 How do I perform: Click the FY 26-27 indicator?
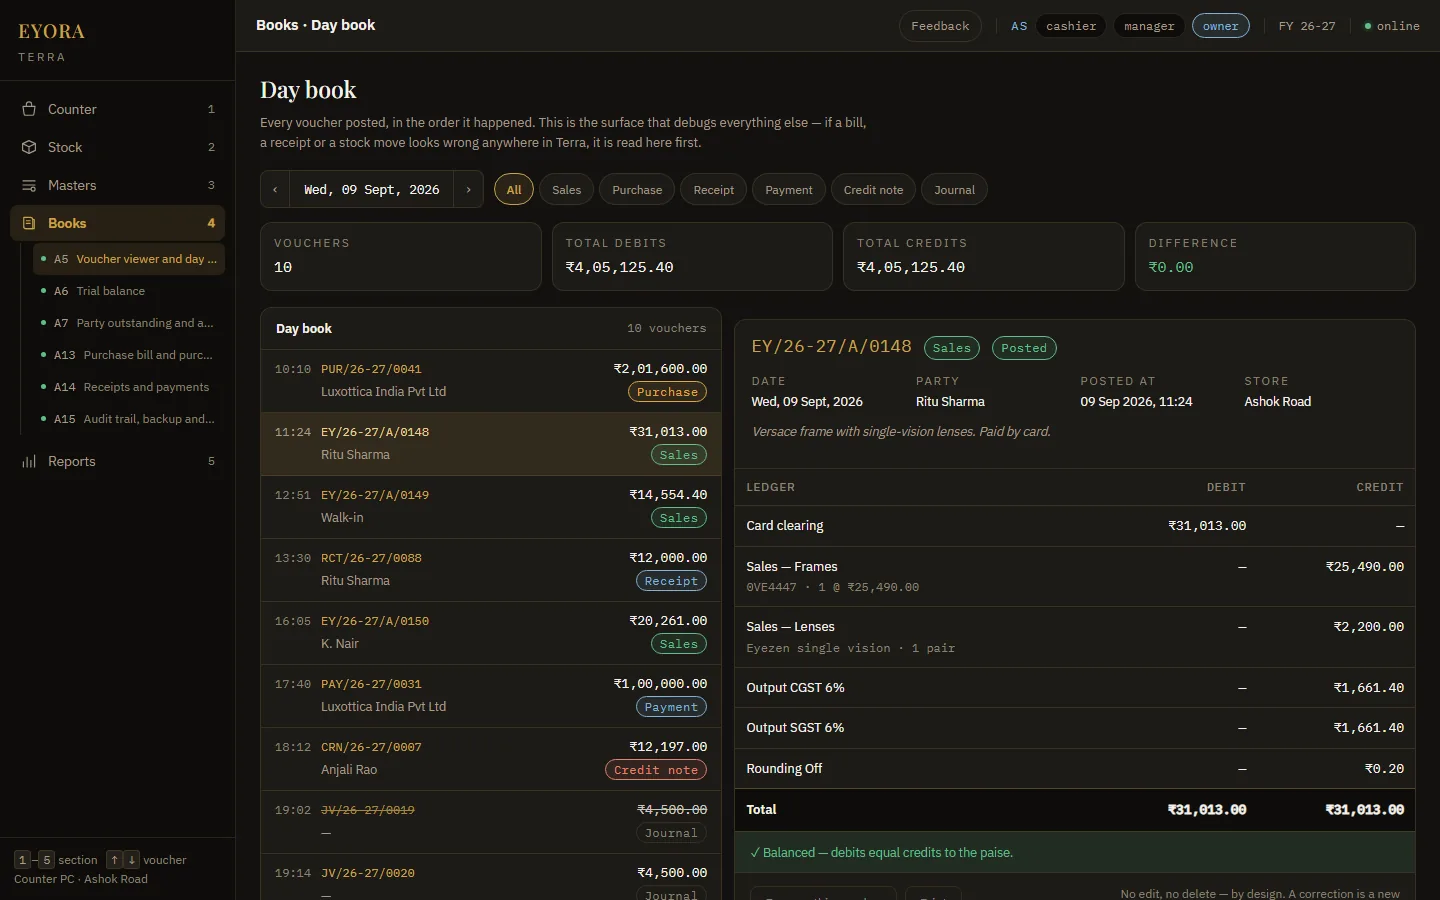pyautogui.click(x=1307, y=26)
